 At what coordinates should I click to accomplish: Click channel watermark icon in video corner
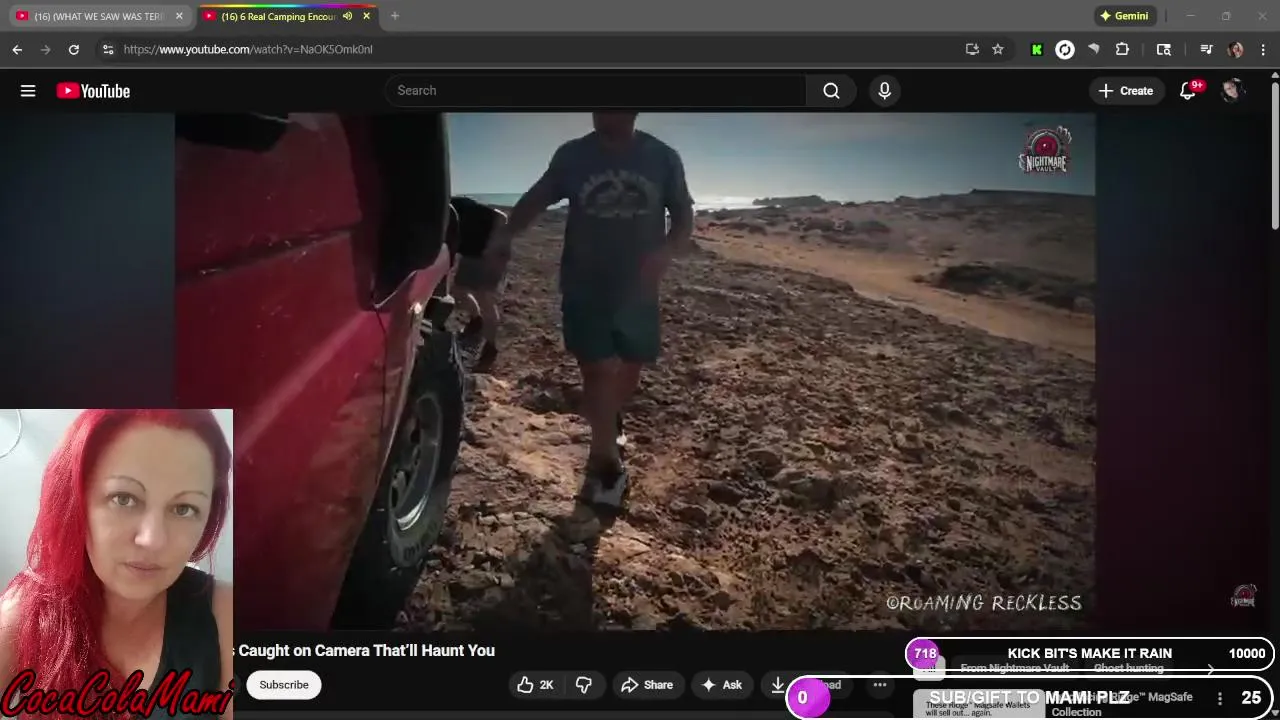tap(1243, 597)
